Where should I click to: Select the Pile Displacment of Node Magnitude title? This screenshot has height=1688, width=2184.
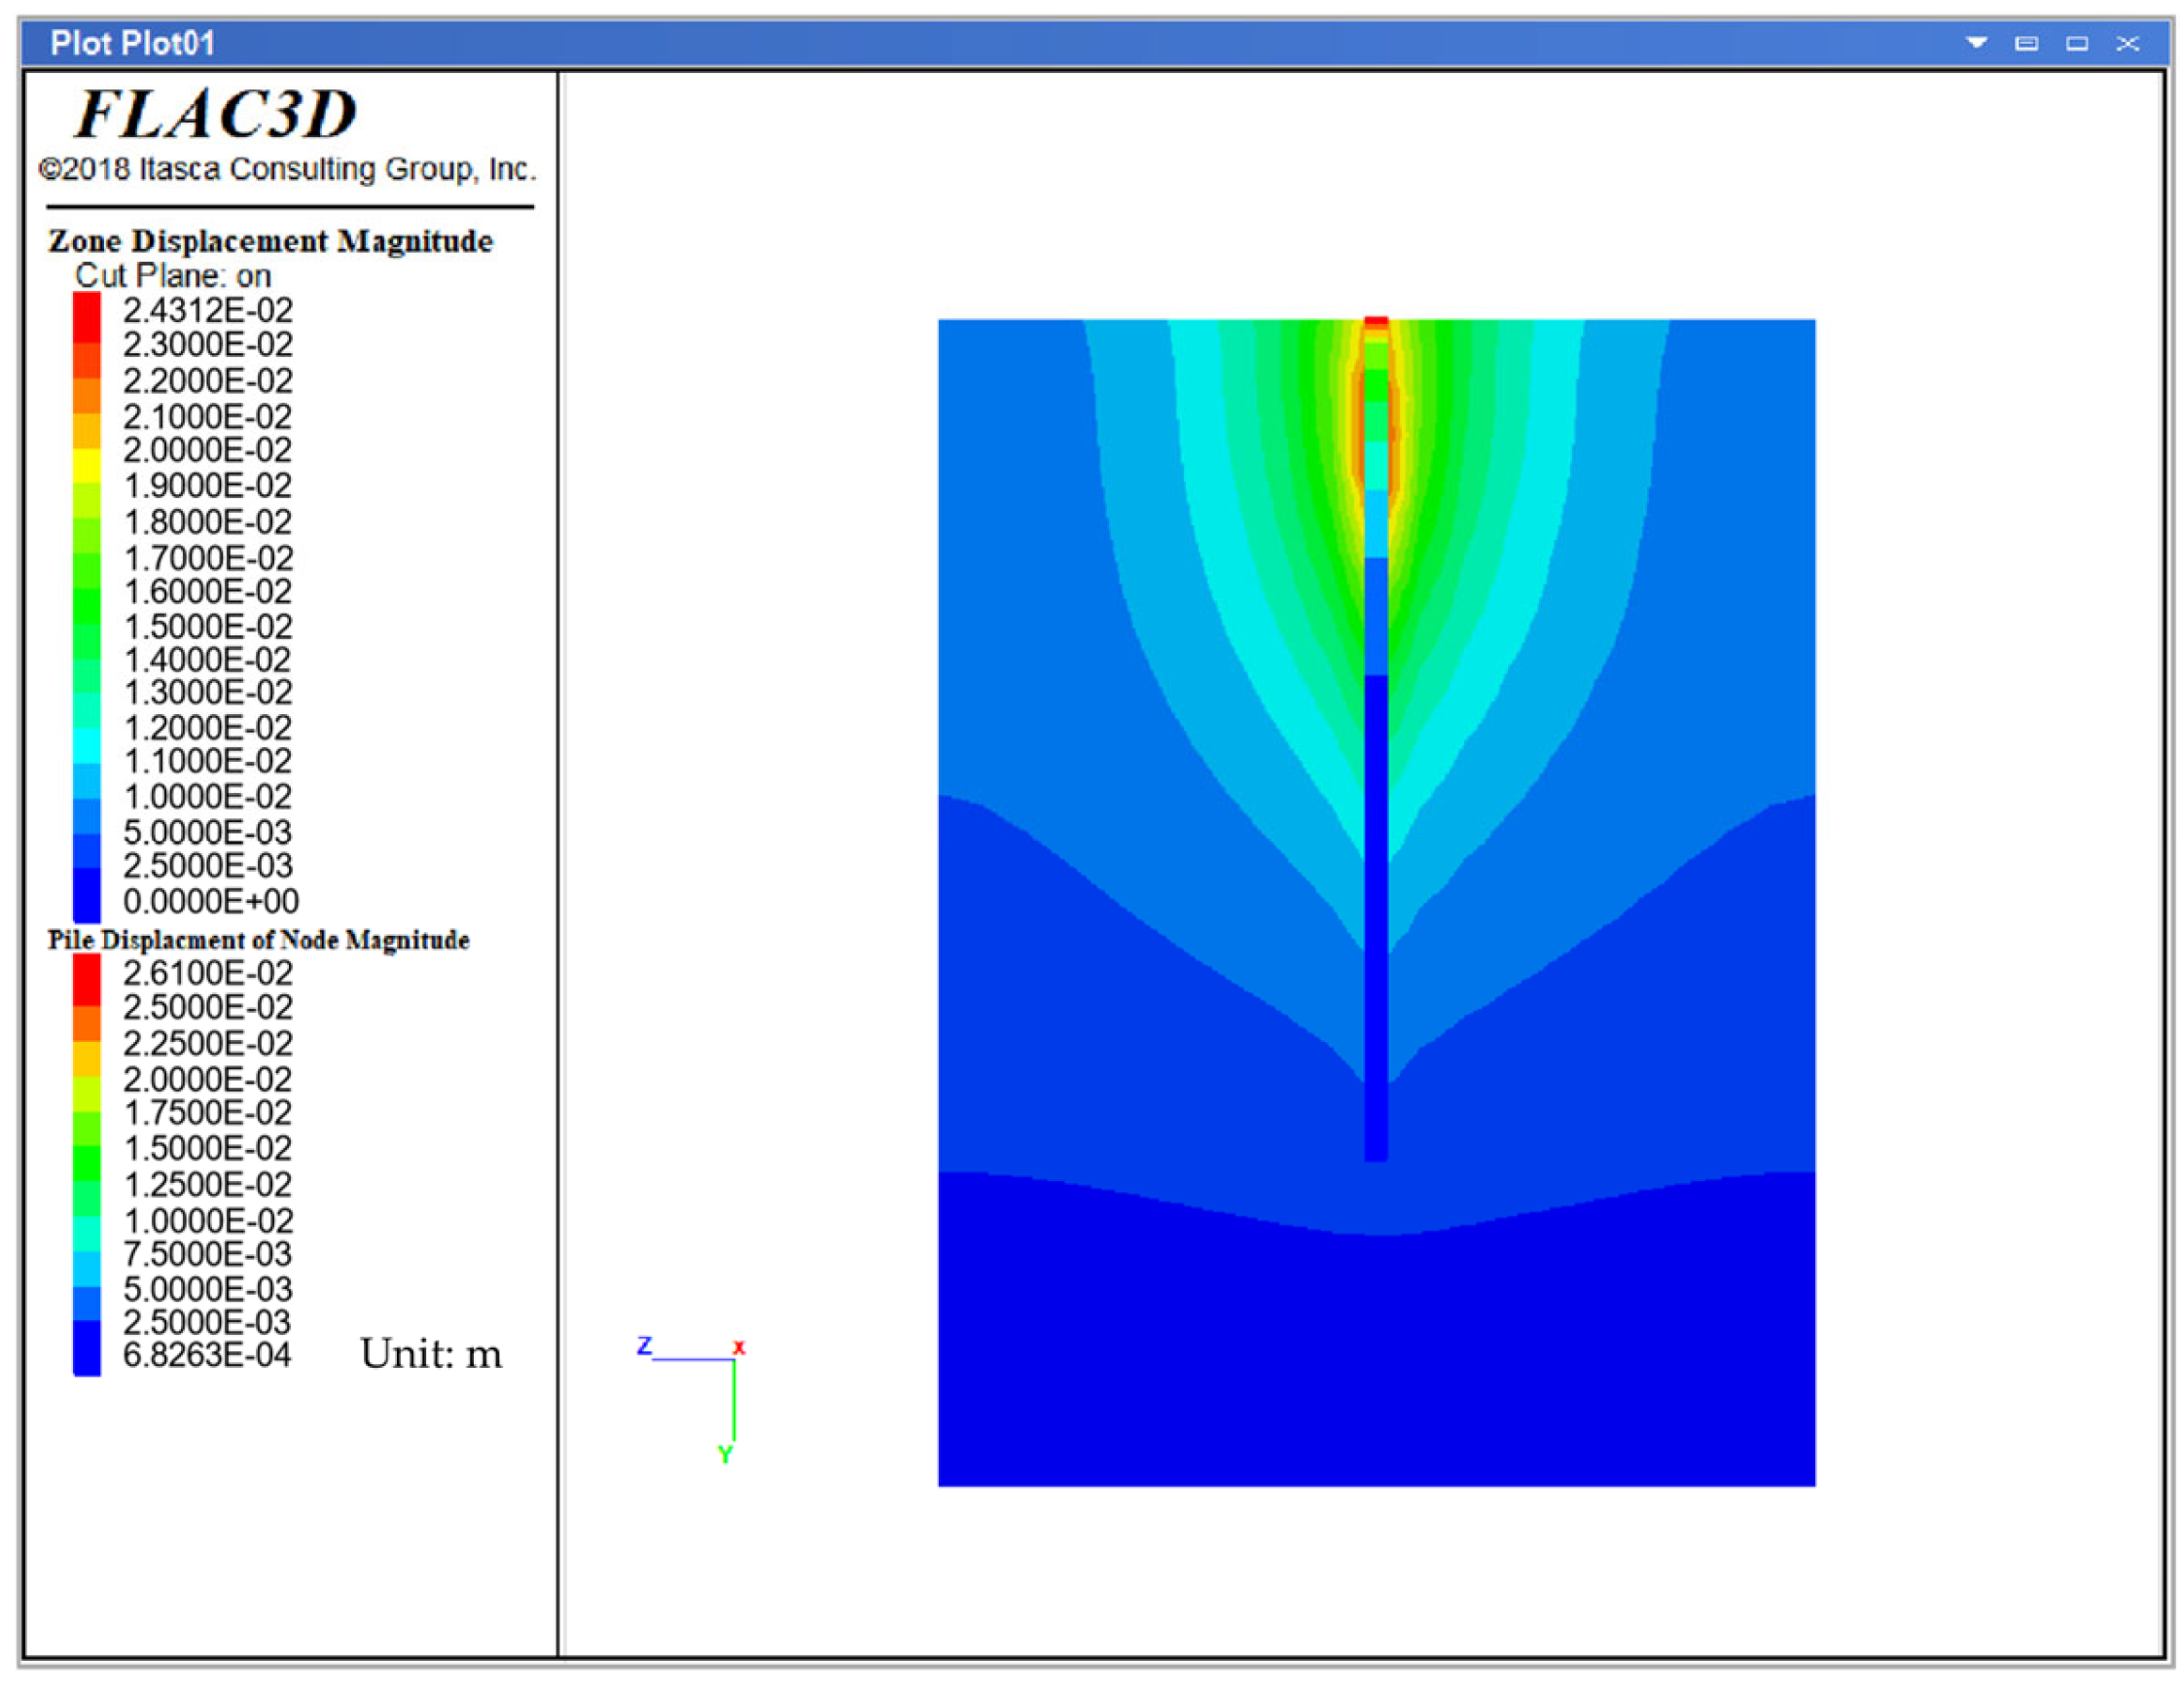click(258, 940)
